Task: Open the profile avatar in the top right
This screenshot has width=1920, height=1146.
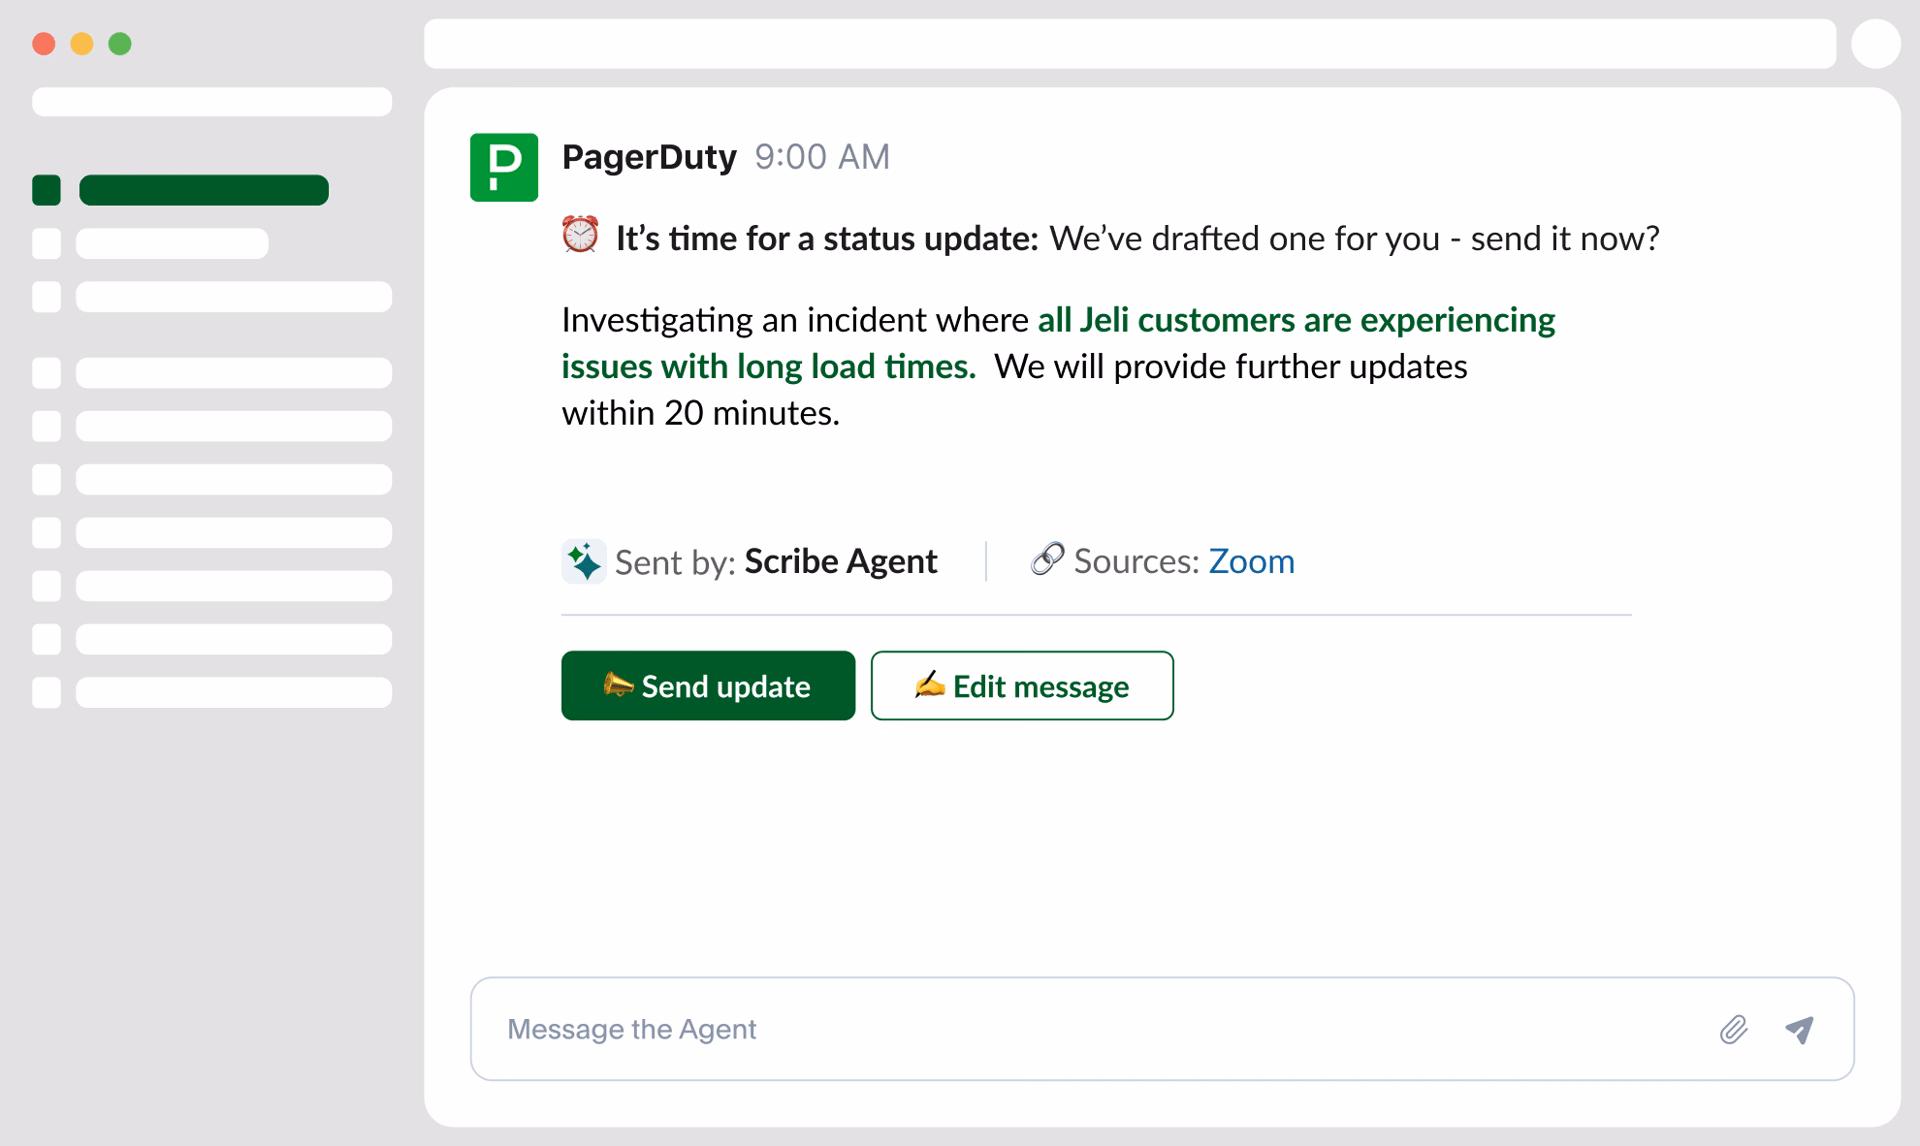Action: coord(1875,43)
